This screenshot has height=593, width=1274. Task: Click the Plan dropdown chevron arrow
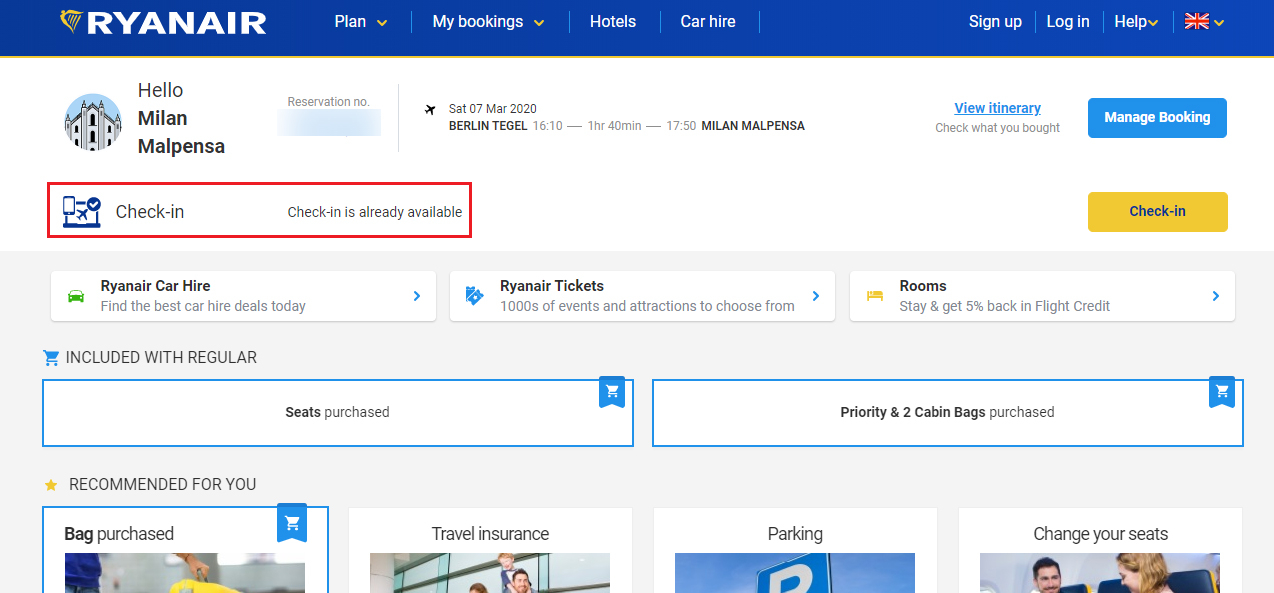point(381,23)
